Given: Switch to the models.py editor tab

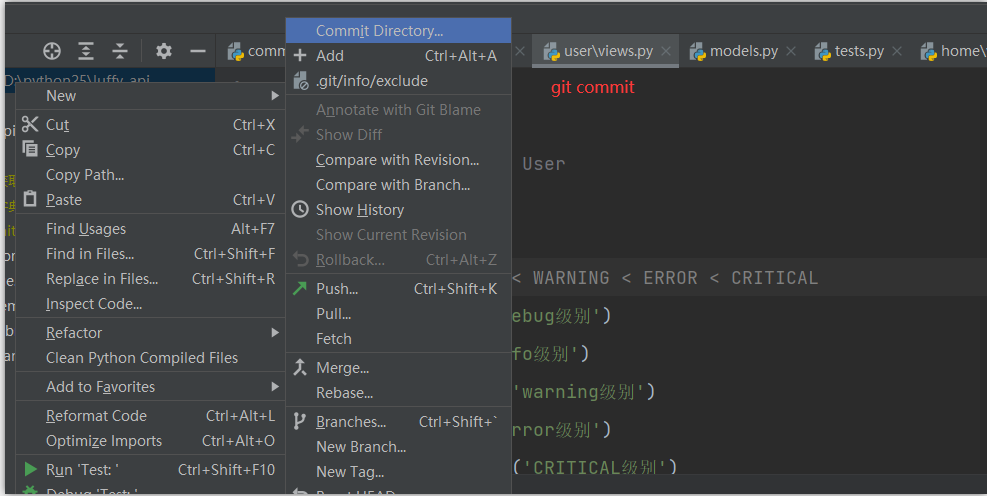Looking at the screenshot, I should tap(743, 51).
